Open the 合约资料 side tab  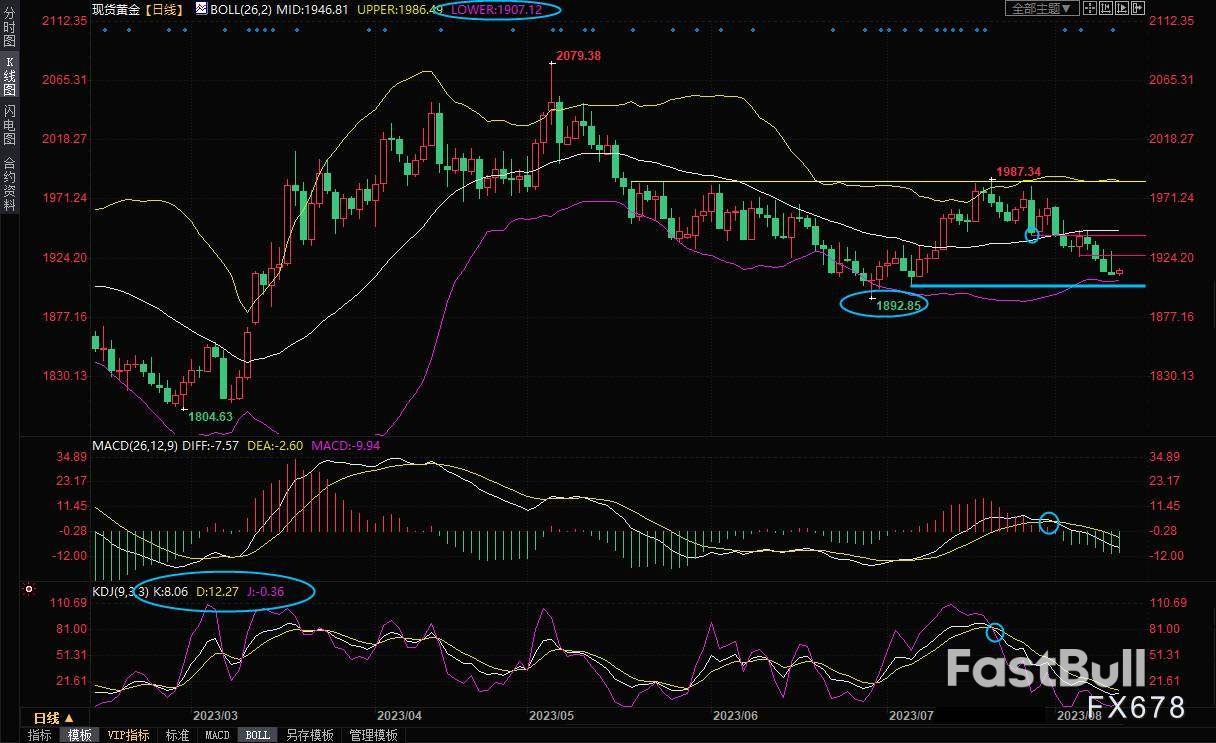pyautogui.click(x=10, y=183)
